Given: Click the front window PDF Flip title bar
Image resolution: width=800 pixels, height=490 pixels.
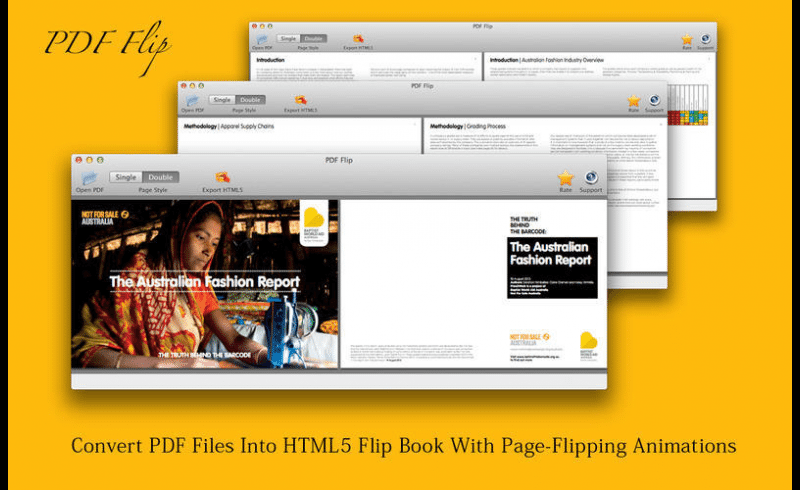Looking at the screenshot, I should tap(339, 160).
